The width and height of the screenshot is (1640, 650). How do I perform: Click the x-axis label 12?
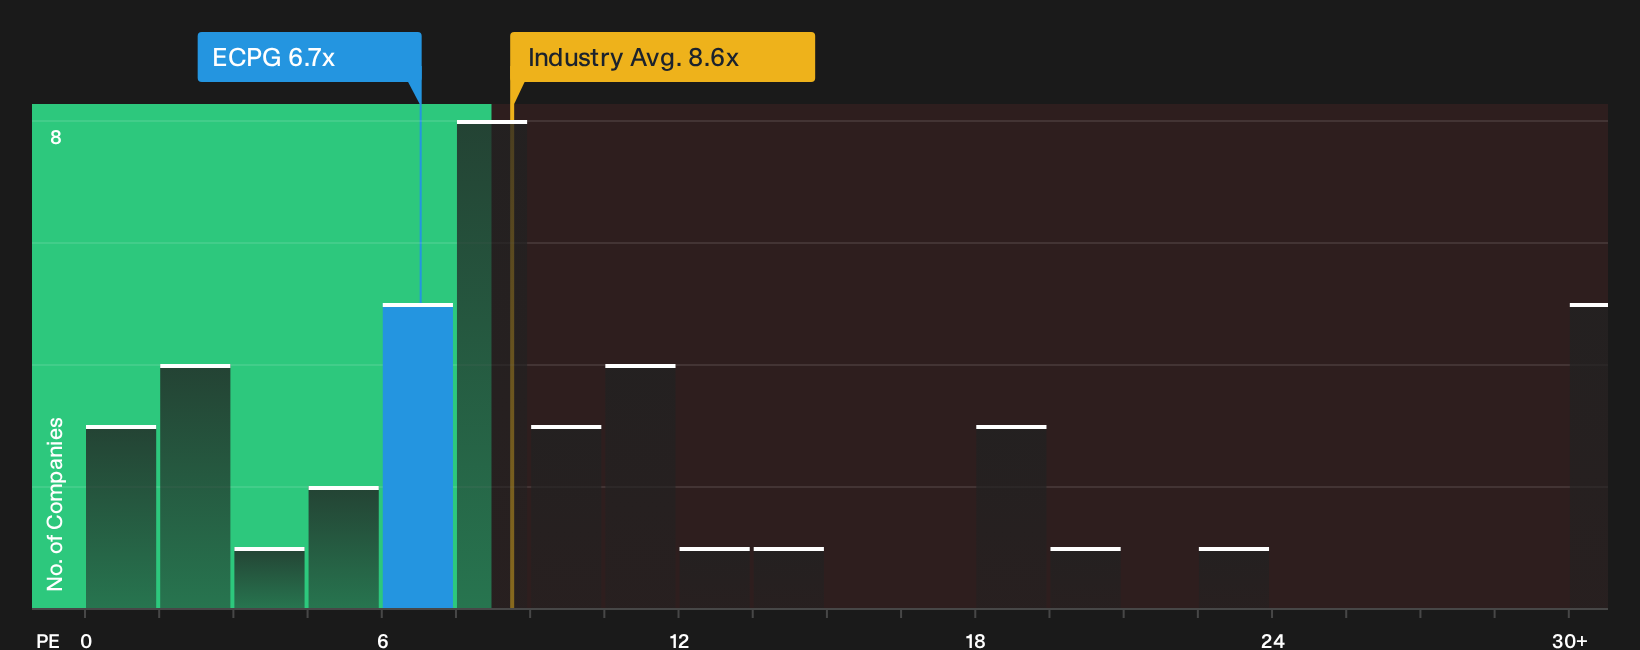(679, 640)
